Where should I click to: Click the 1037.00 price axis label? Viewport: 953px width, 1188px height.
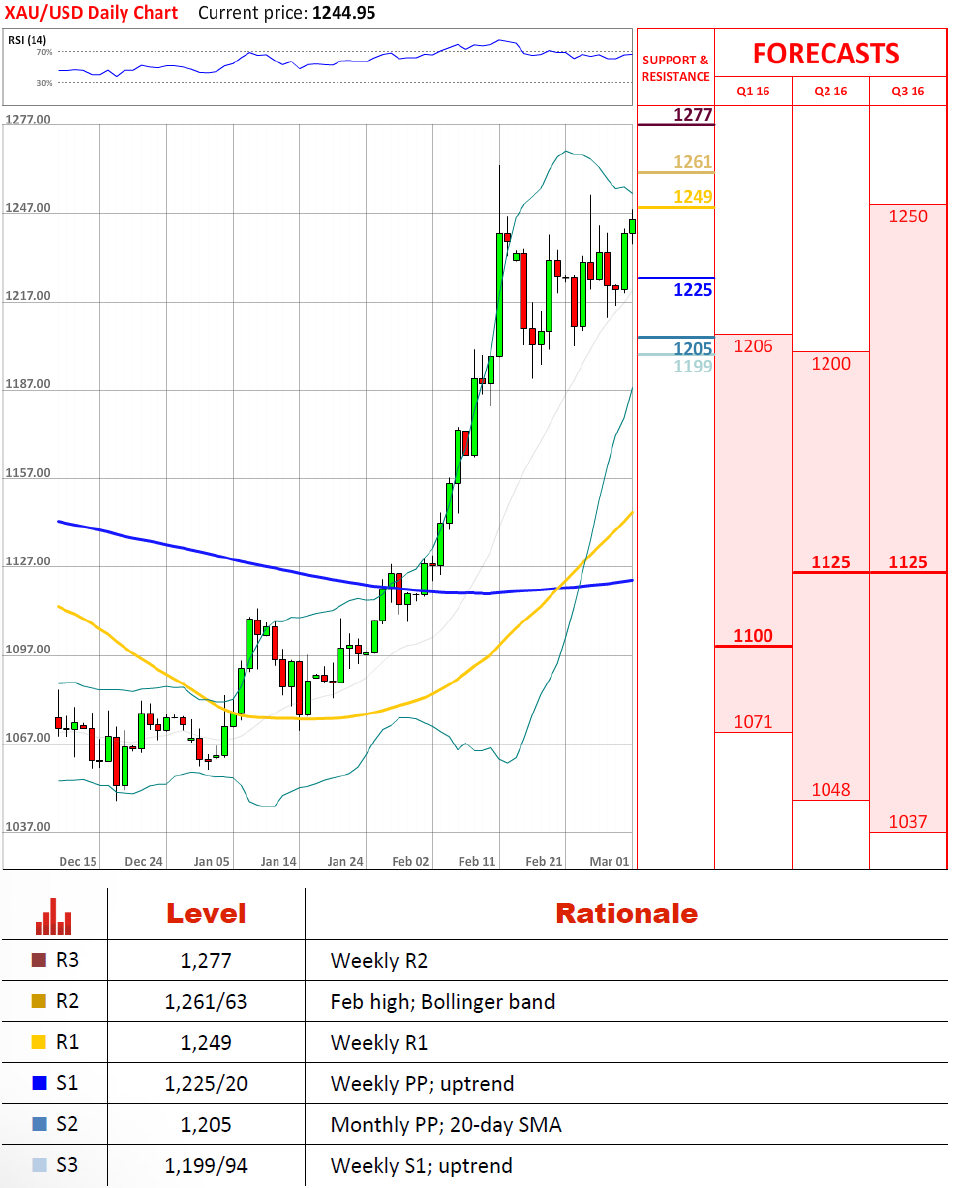pos(28,827)
